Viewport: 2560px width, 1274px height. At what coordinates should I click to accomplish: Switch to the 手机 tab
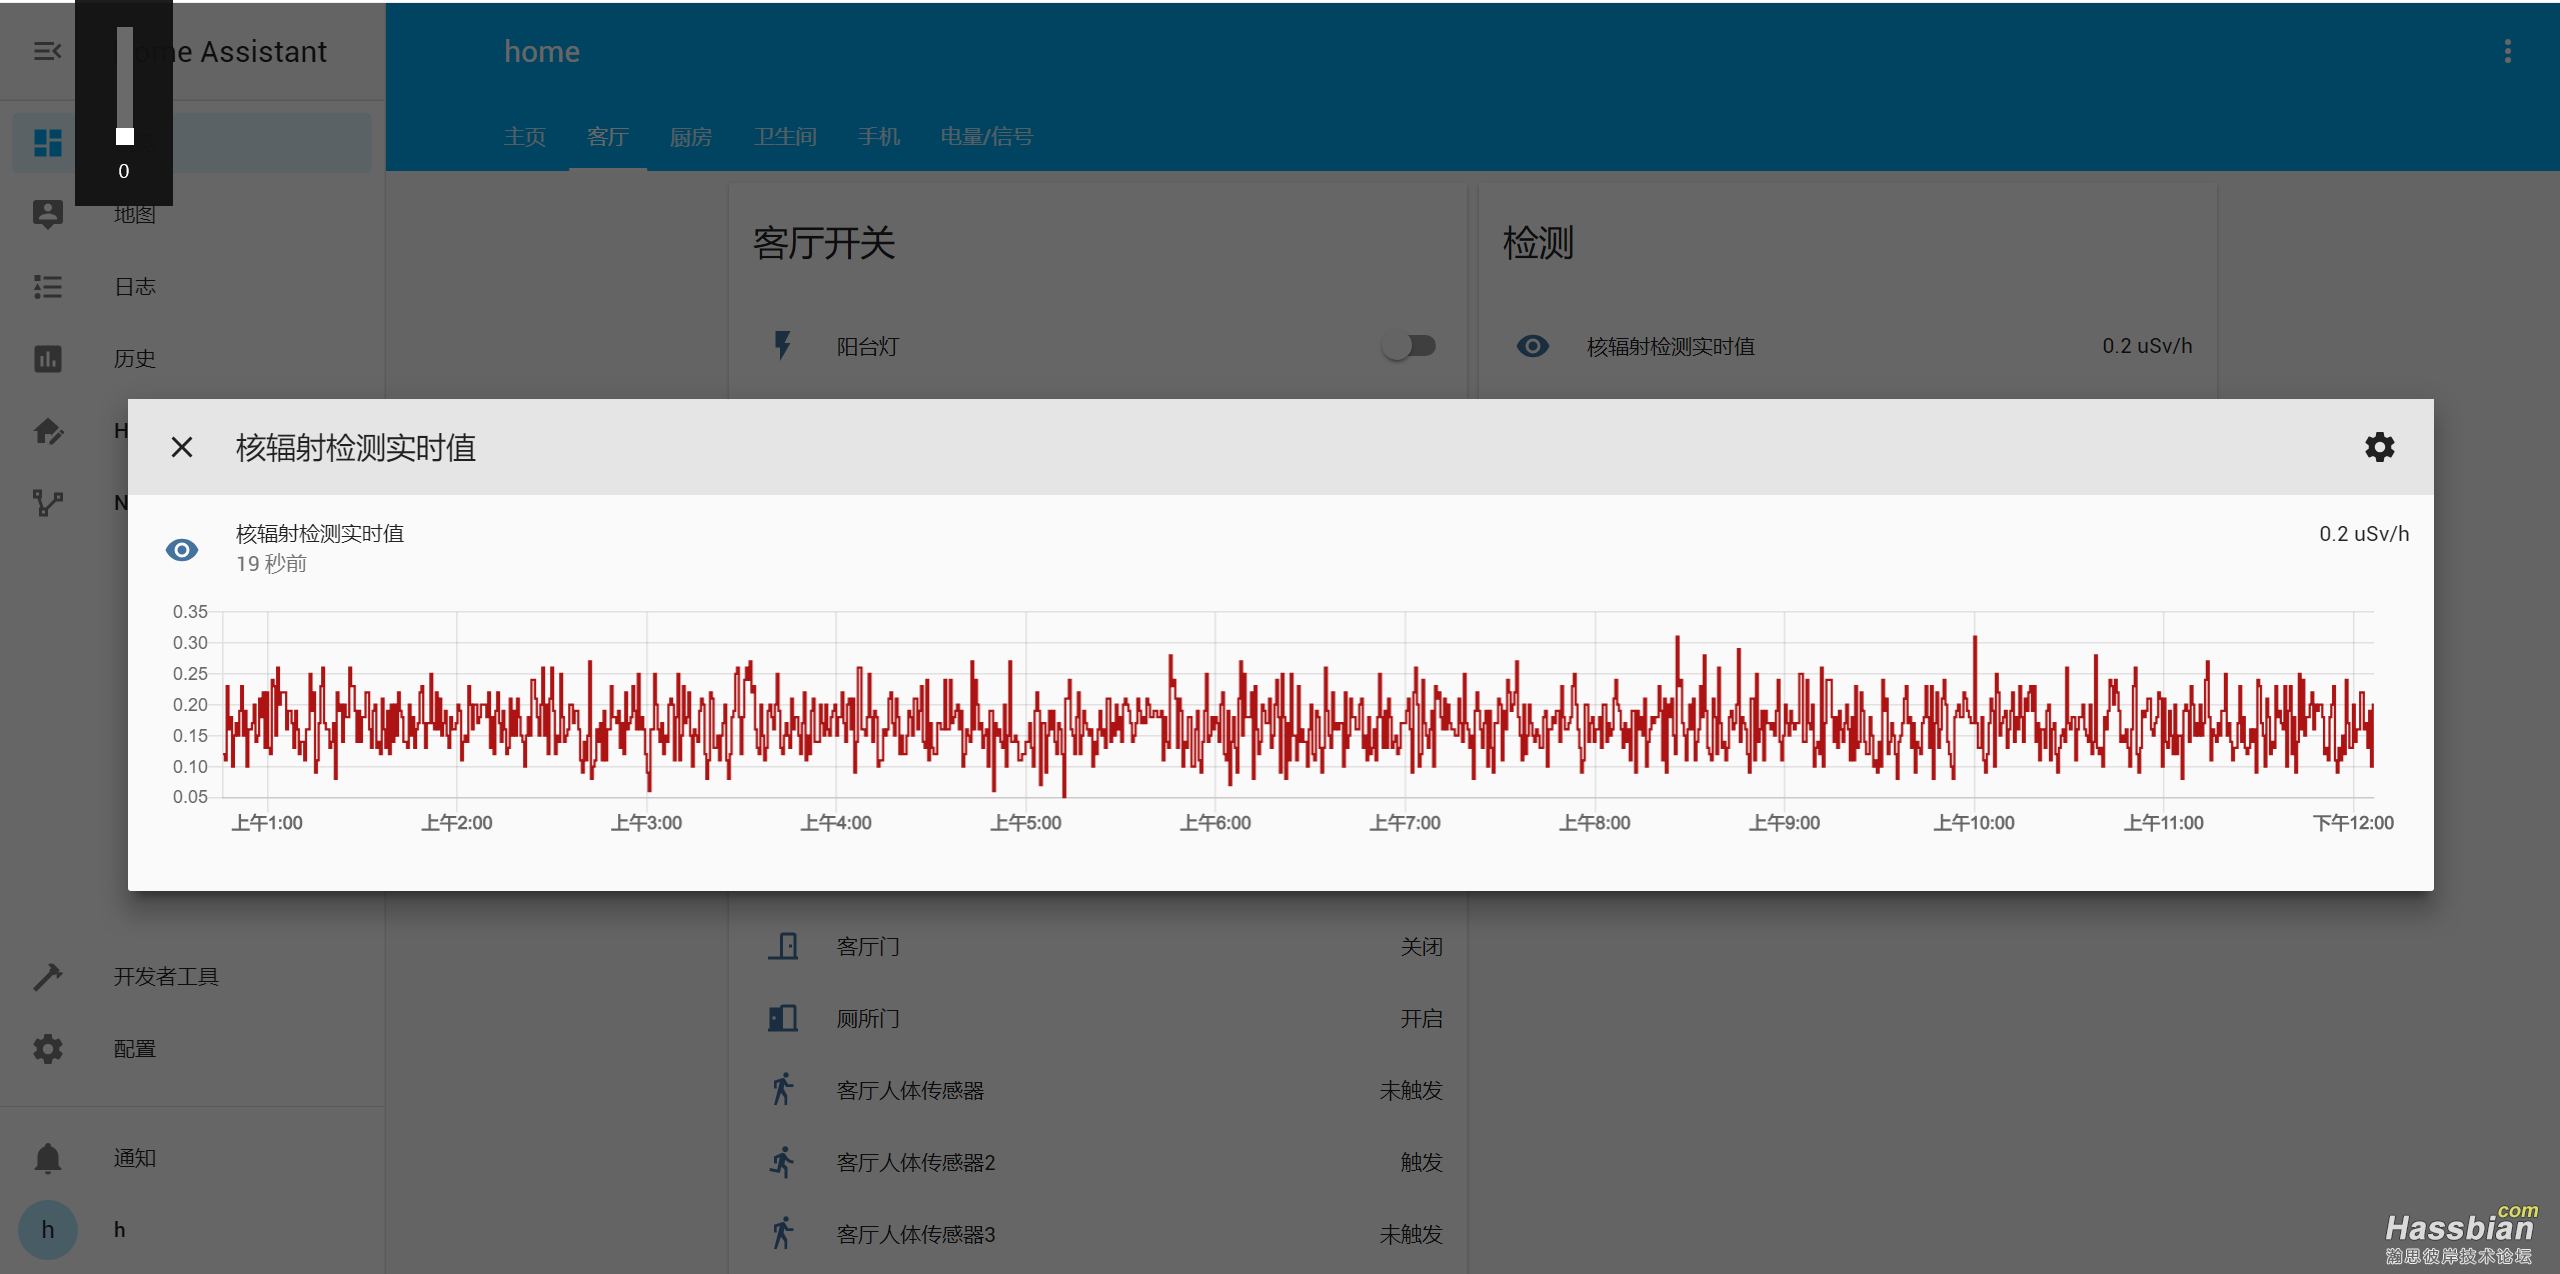coord(879,137)
